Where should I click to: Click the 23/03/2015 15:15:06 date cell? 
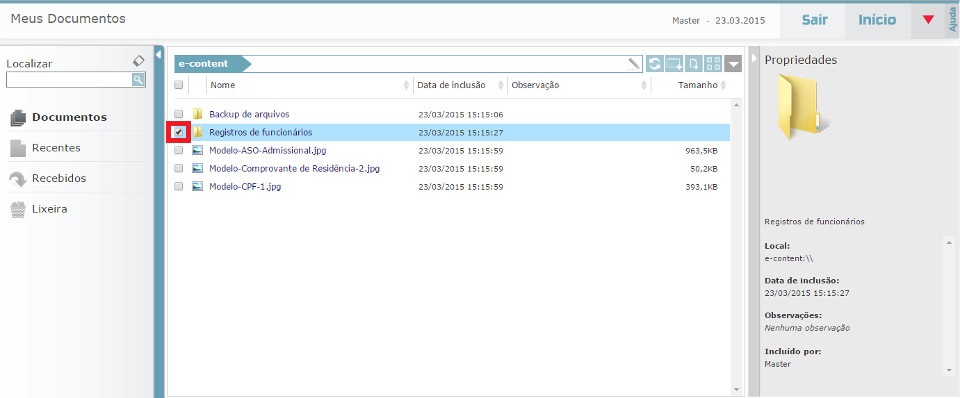(x=460, y=114)
